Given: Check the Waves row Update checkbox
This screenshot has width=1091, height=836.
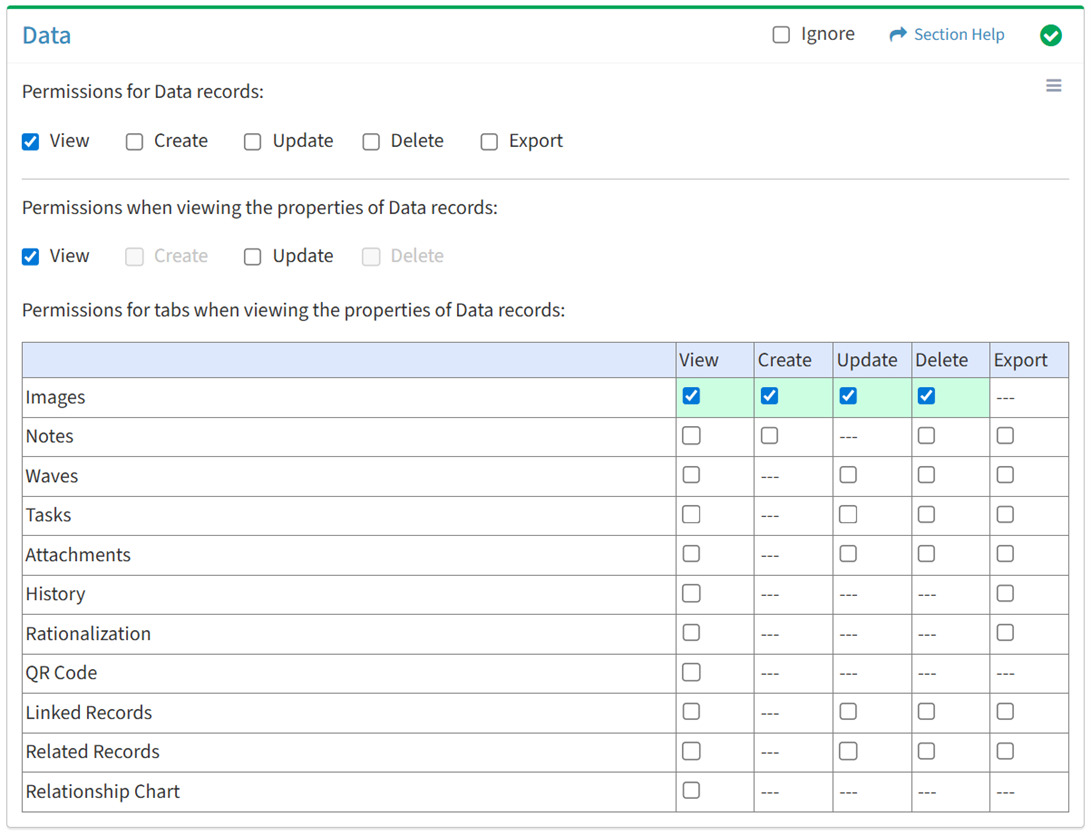Looking at the screenshot, I should [848, 475].
